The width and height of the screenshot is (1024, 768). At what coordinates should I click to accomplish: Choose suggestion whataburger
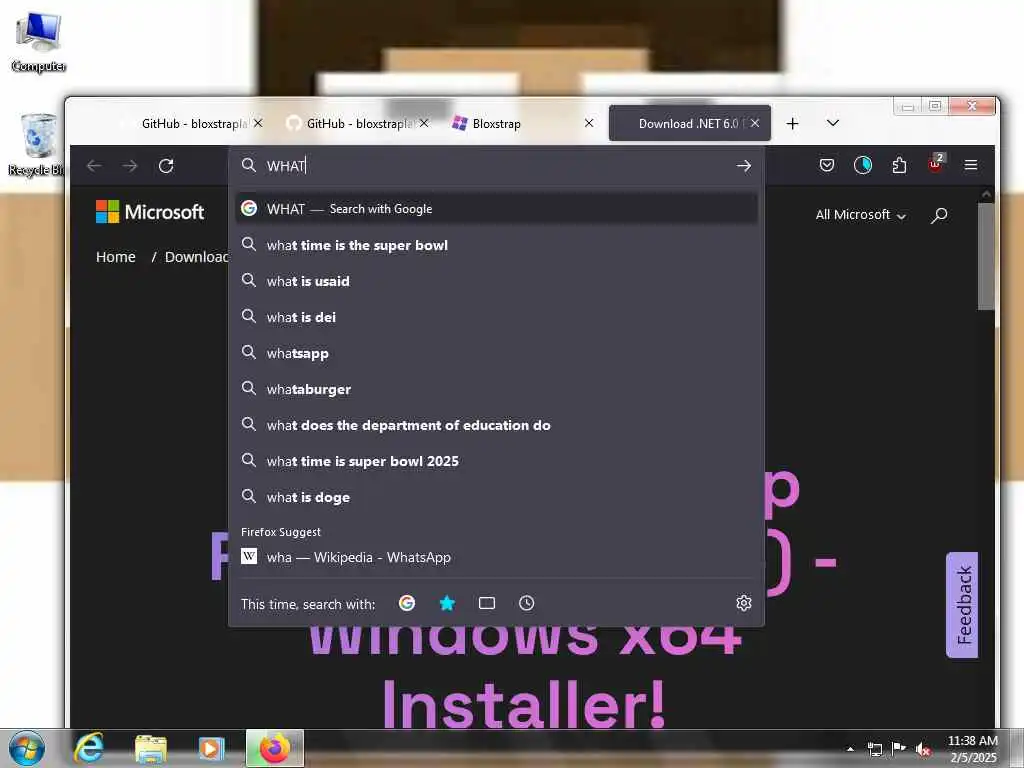click(496, 389)
